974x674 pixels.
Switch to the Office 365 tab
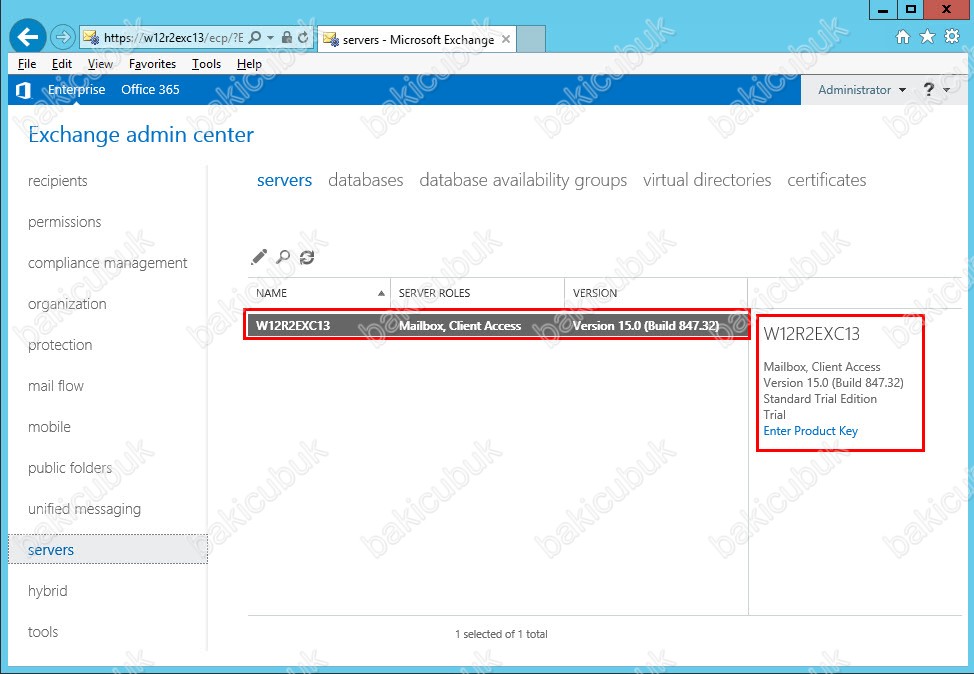[x=150, y=89]
